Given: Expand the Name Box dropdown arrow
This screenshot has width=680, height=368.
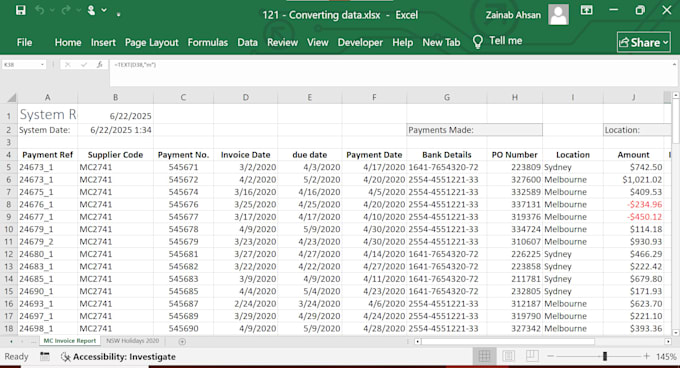Looking at the screenshot, I should coord(42,65).
